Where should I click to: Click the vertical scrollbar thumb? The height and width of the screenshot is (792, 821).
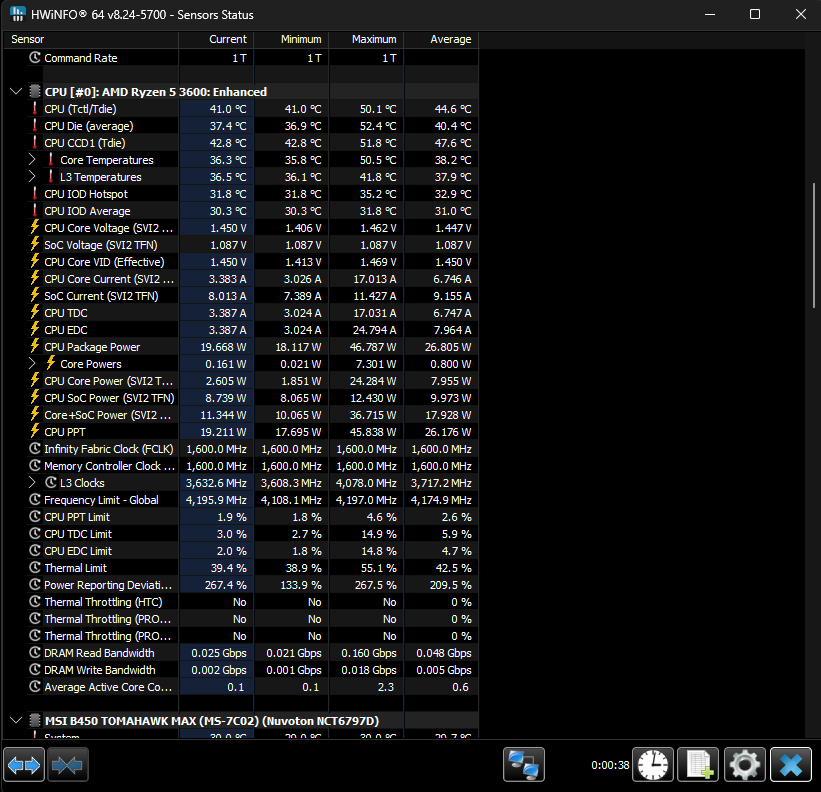point(814,245)
